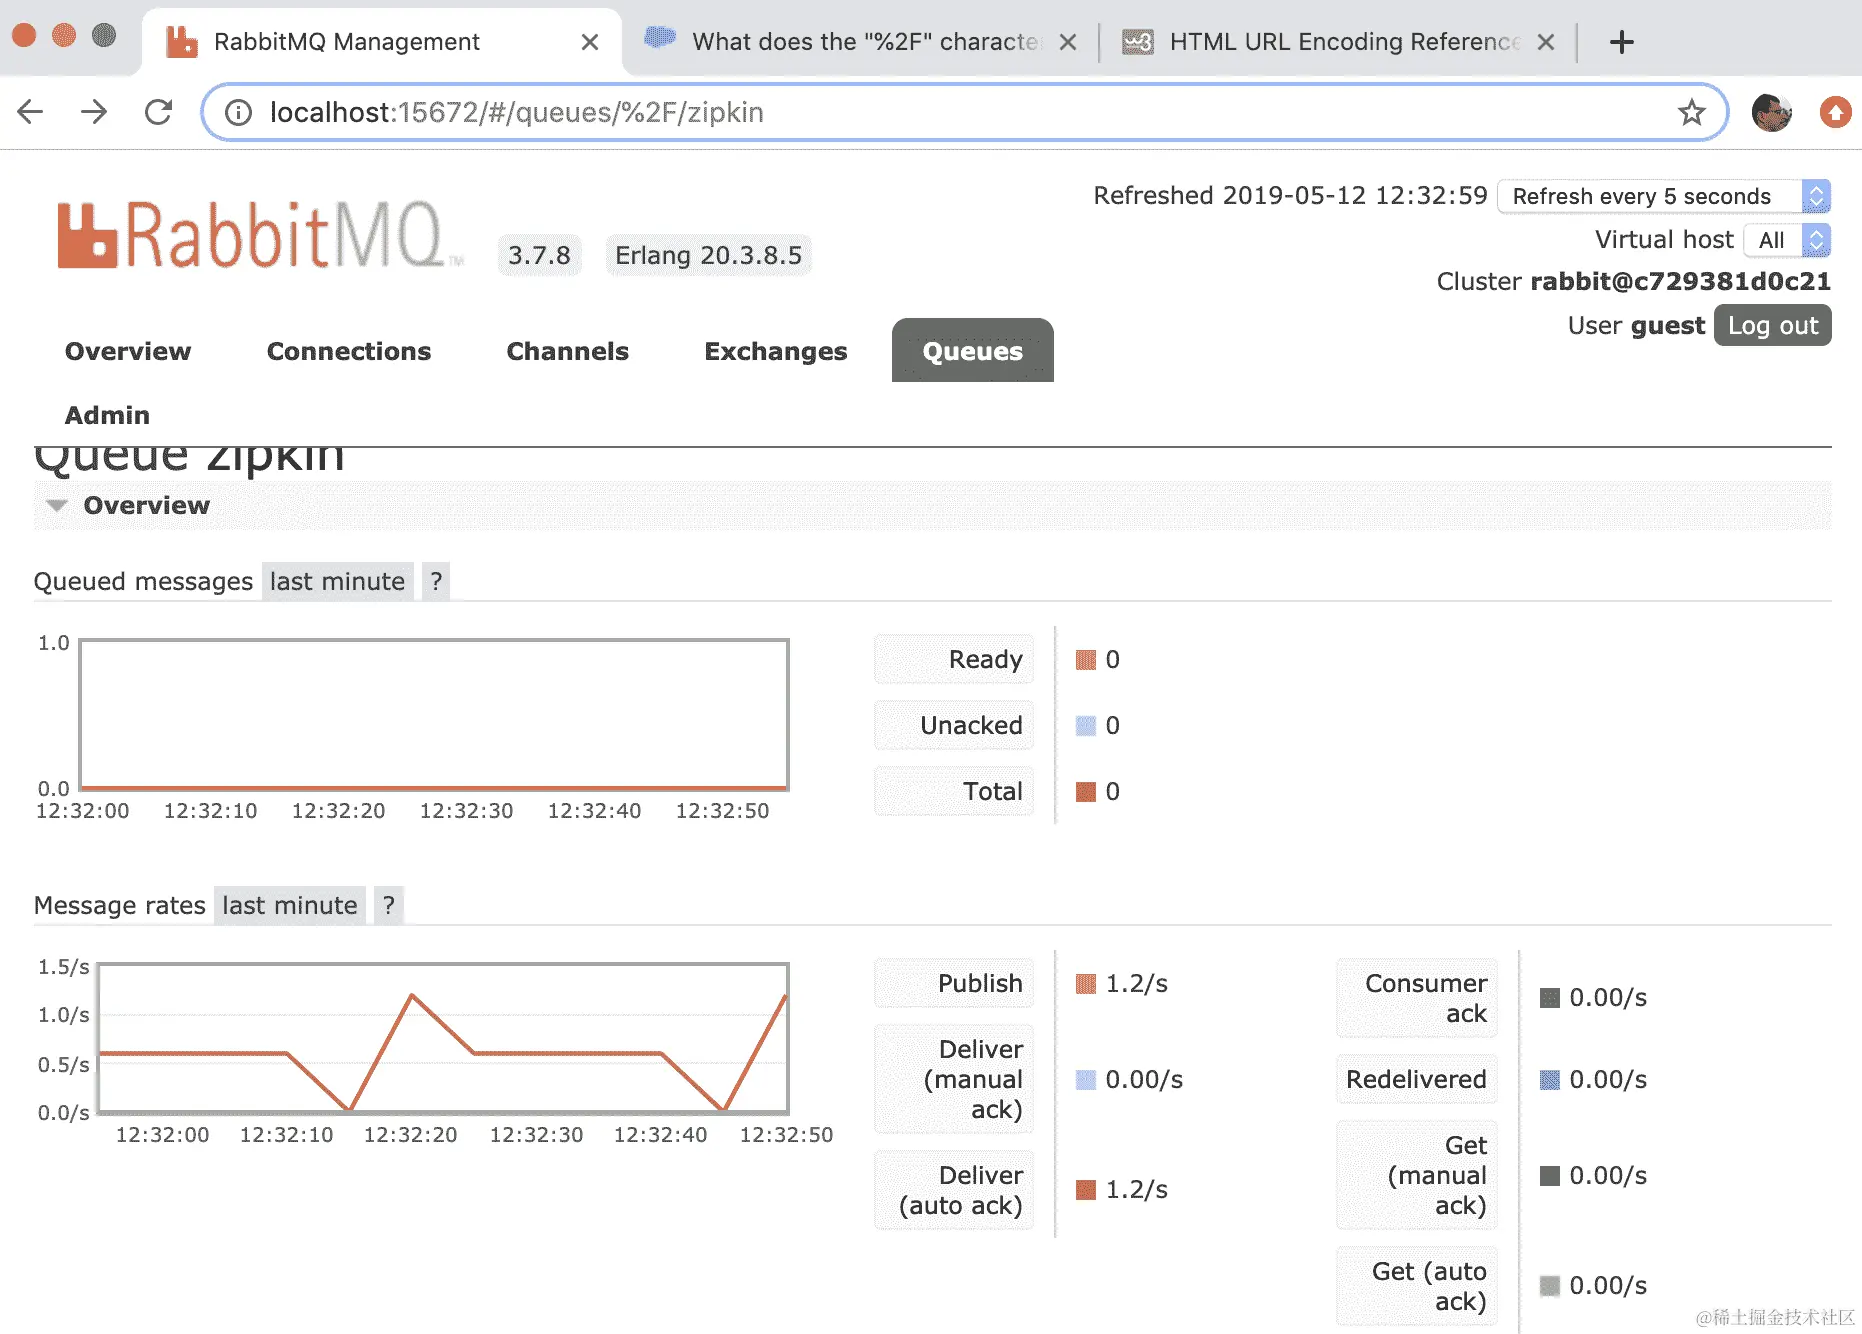Viewport: 1862px width, 1334px height.
Task: Open the Overview navigation tab
Action: tap(128, 351)
